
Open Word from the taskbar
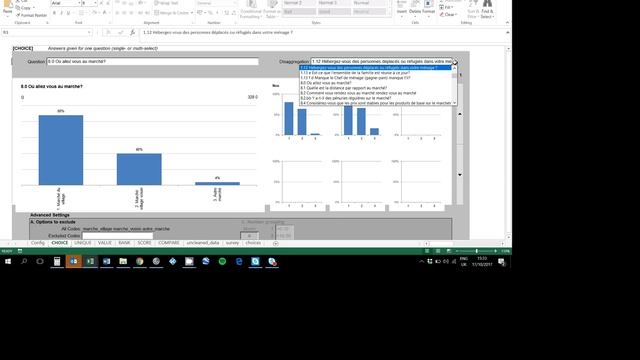click(107, 261)
